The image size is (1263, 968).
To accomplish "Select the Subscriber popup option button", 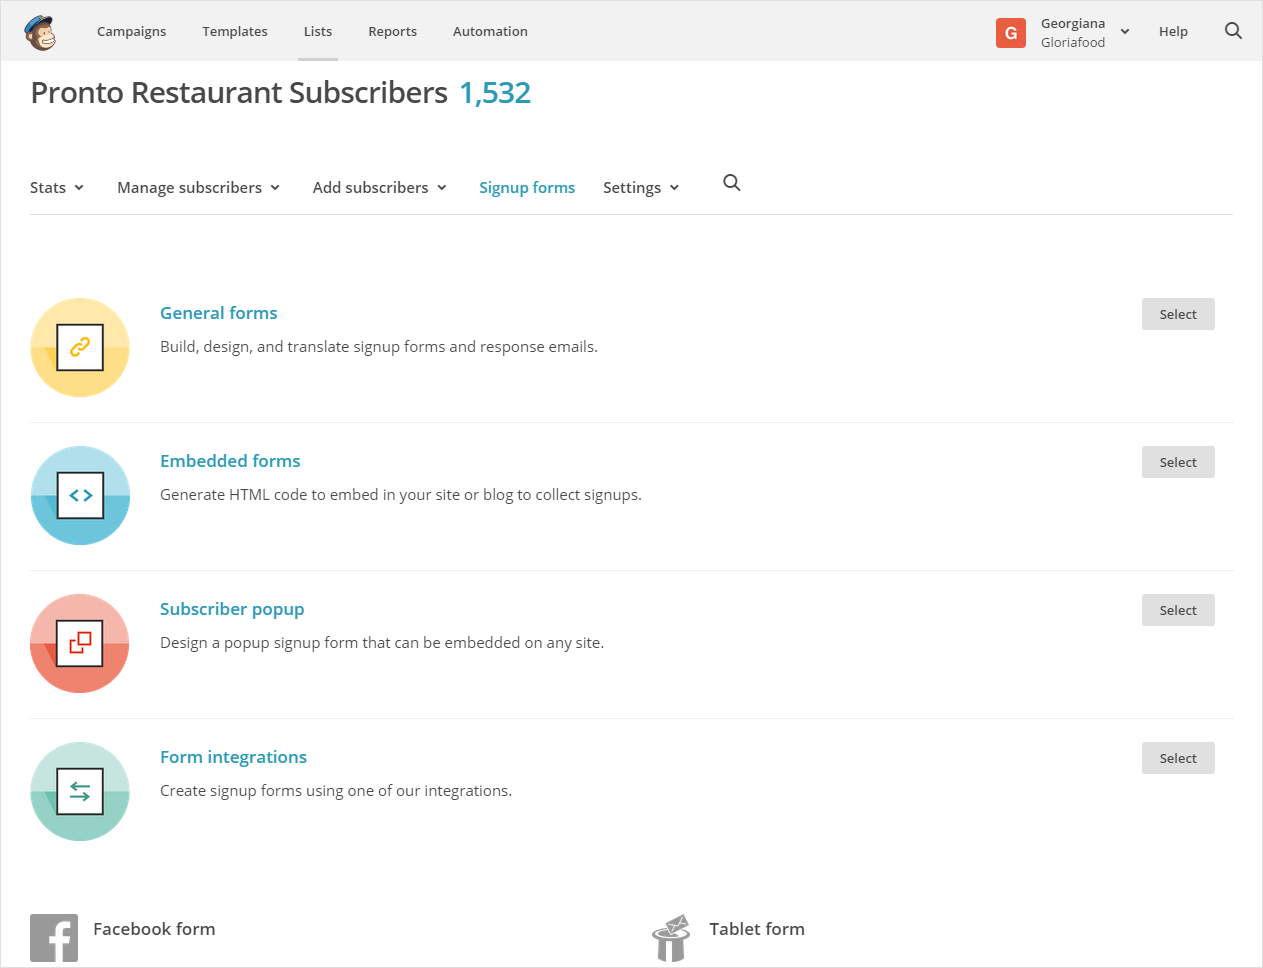I will 1178,610.
